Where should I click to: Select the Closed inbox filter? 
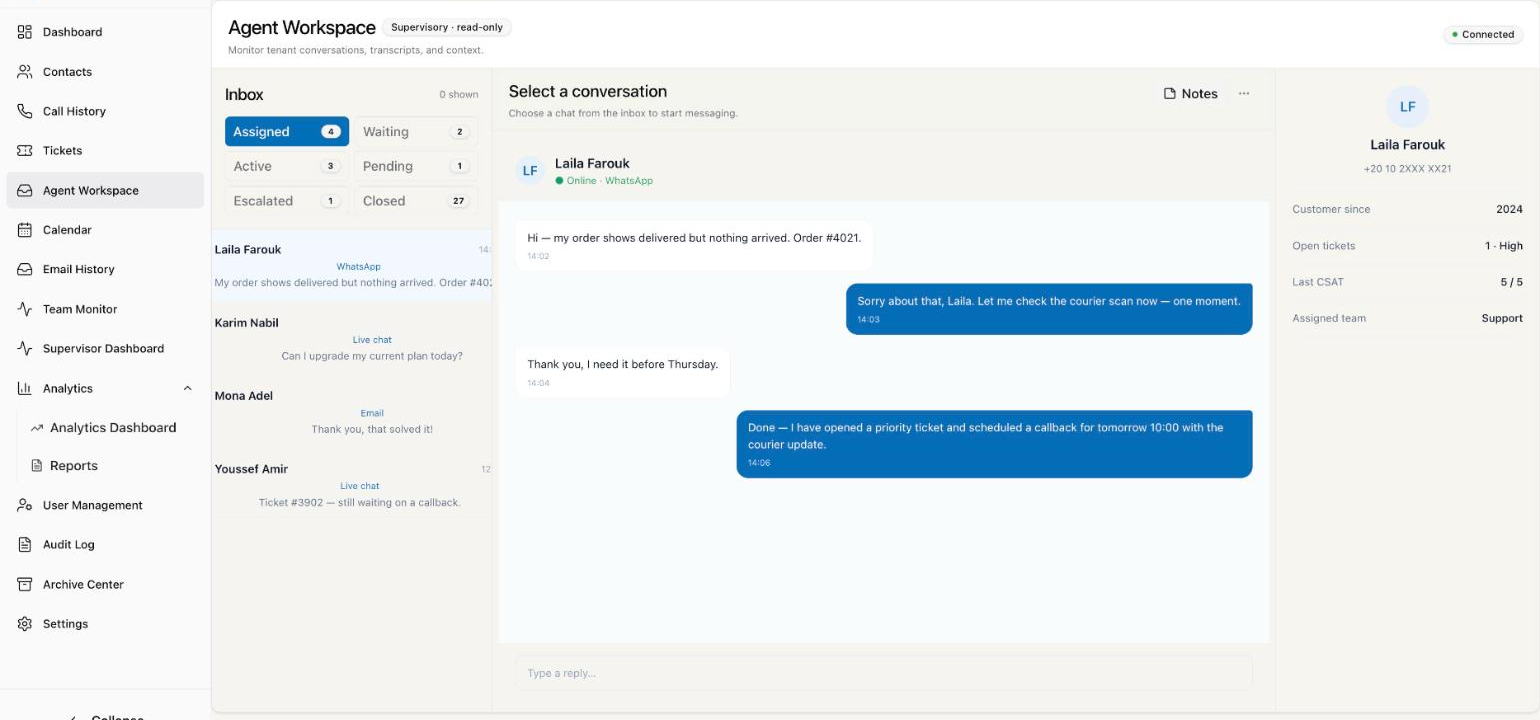point(416,201)
